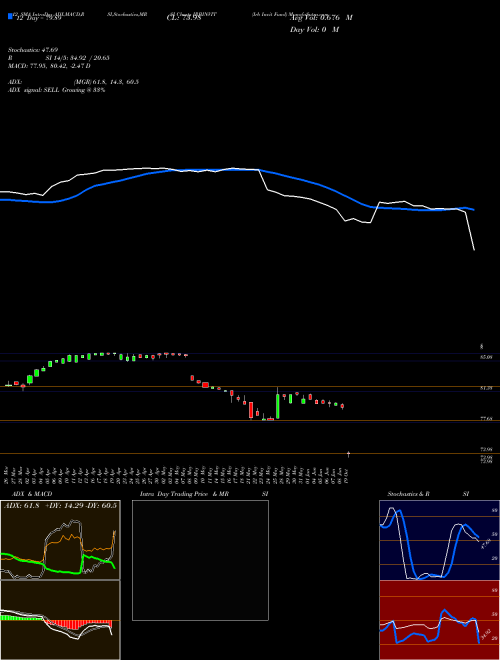500x660 pixels.
Task: Click the 'CL: 73.98' closing price text
Action: 184,18
